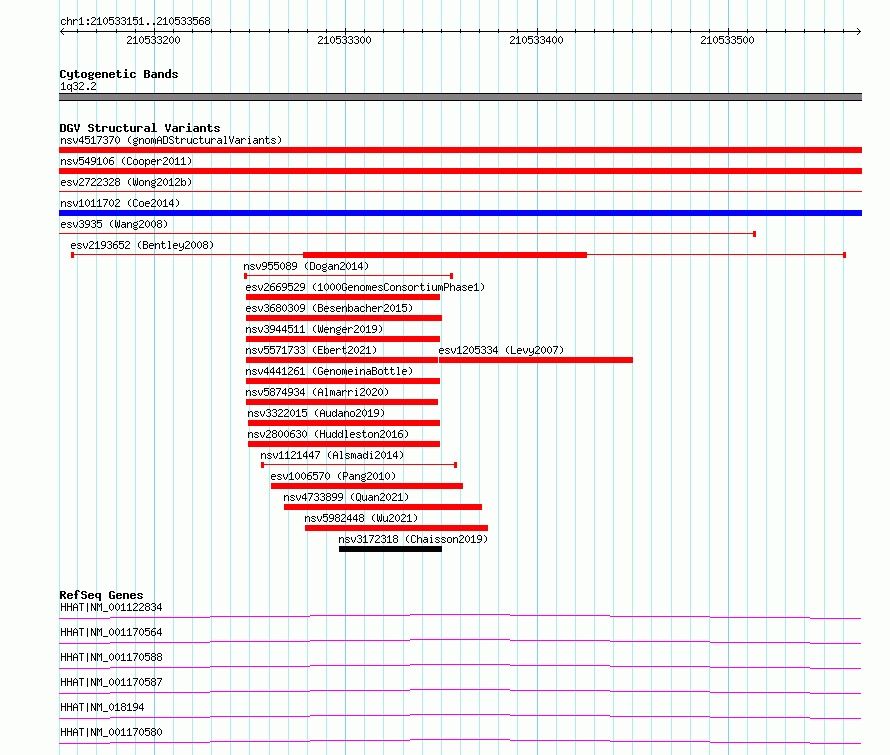Click nsv5874934 (Almarri2020) label
The height and width of the screenshot is (755, 890).
(x=317, y=392)
